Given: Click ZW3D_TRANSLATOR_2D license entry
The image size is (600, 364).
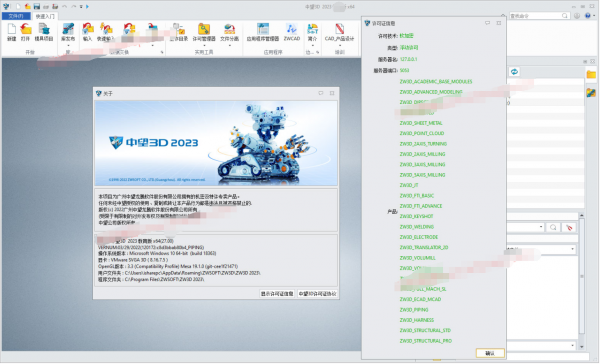Looking at the screenshot, I should click(424, 247).
